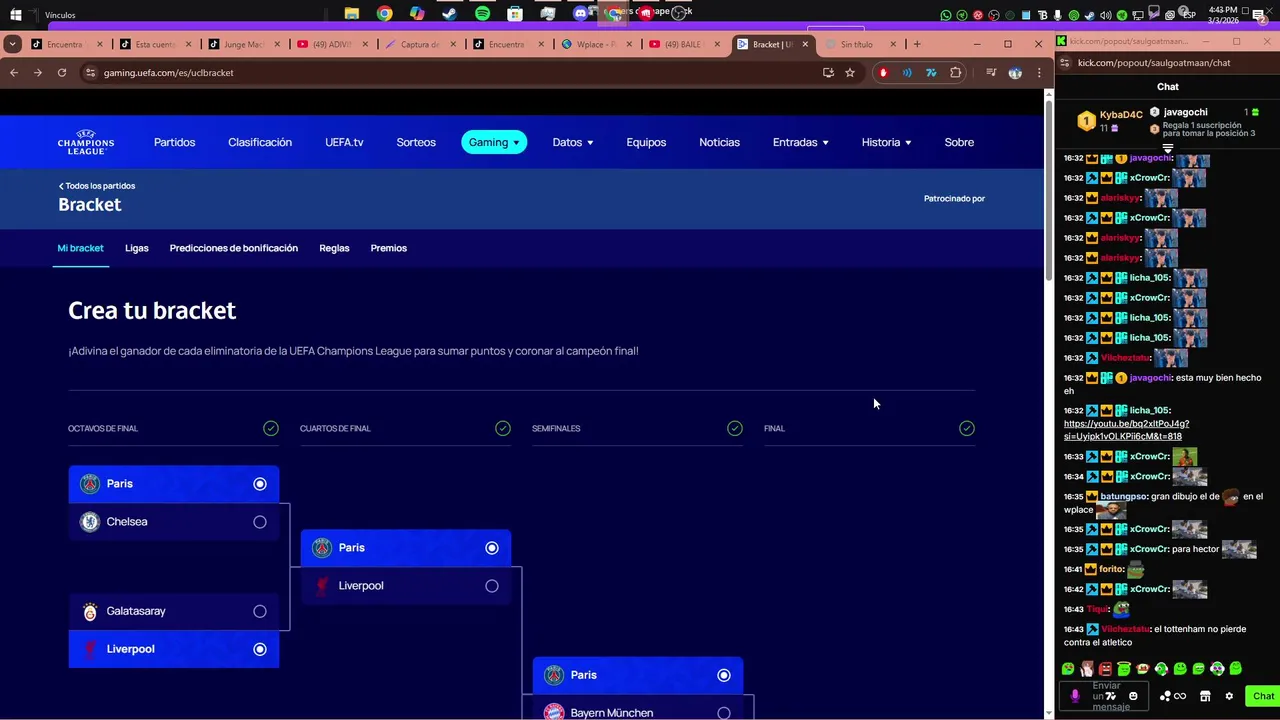The width and height of the screenshot is (1280, 720).
Task: Select Bayern München radio in semifinales
Action: [x=724, y=713]
